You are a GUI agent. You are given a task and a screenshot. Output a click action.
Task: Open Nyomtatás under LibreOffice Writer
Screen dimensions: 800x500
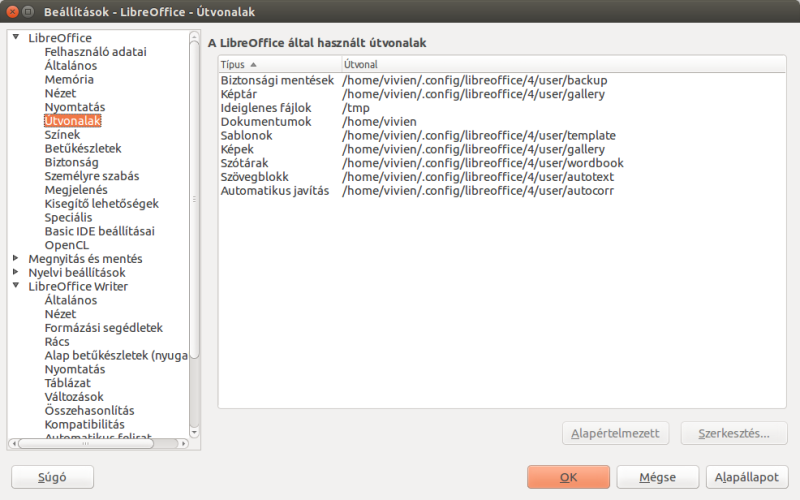[74, 368]
